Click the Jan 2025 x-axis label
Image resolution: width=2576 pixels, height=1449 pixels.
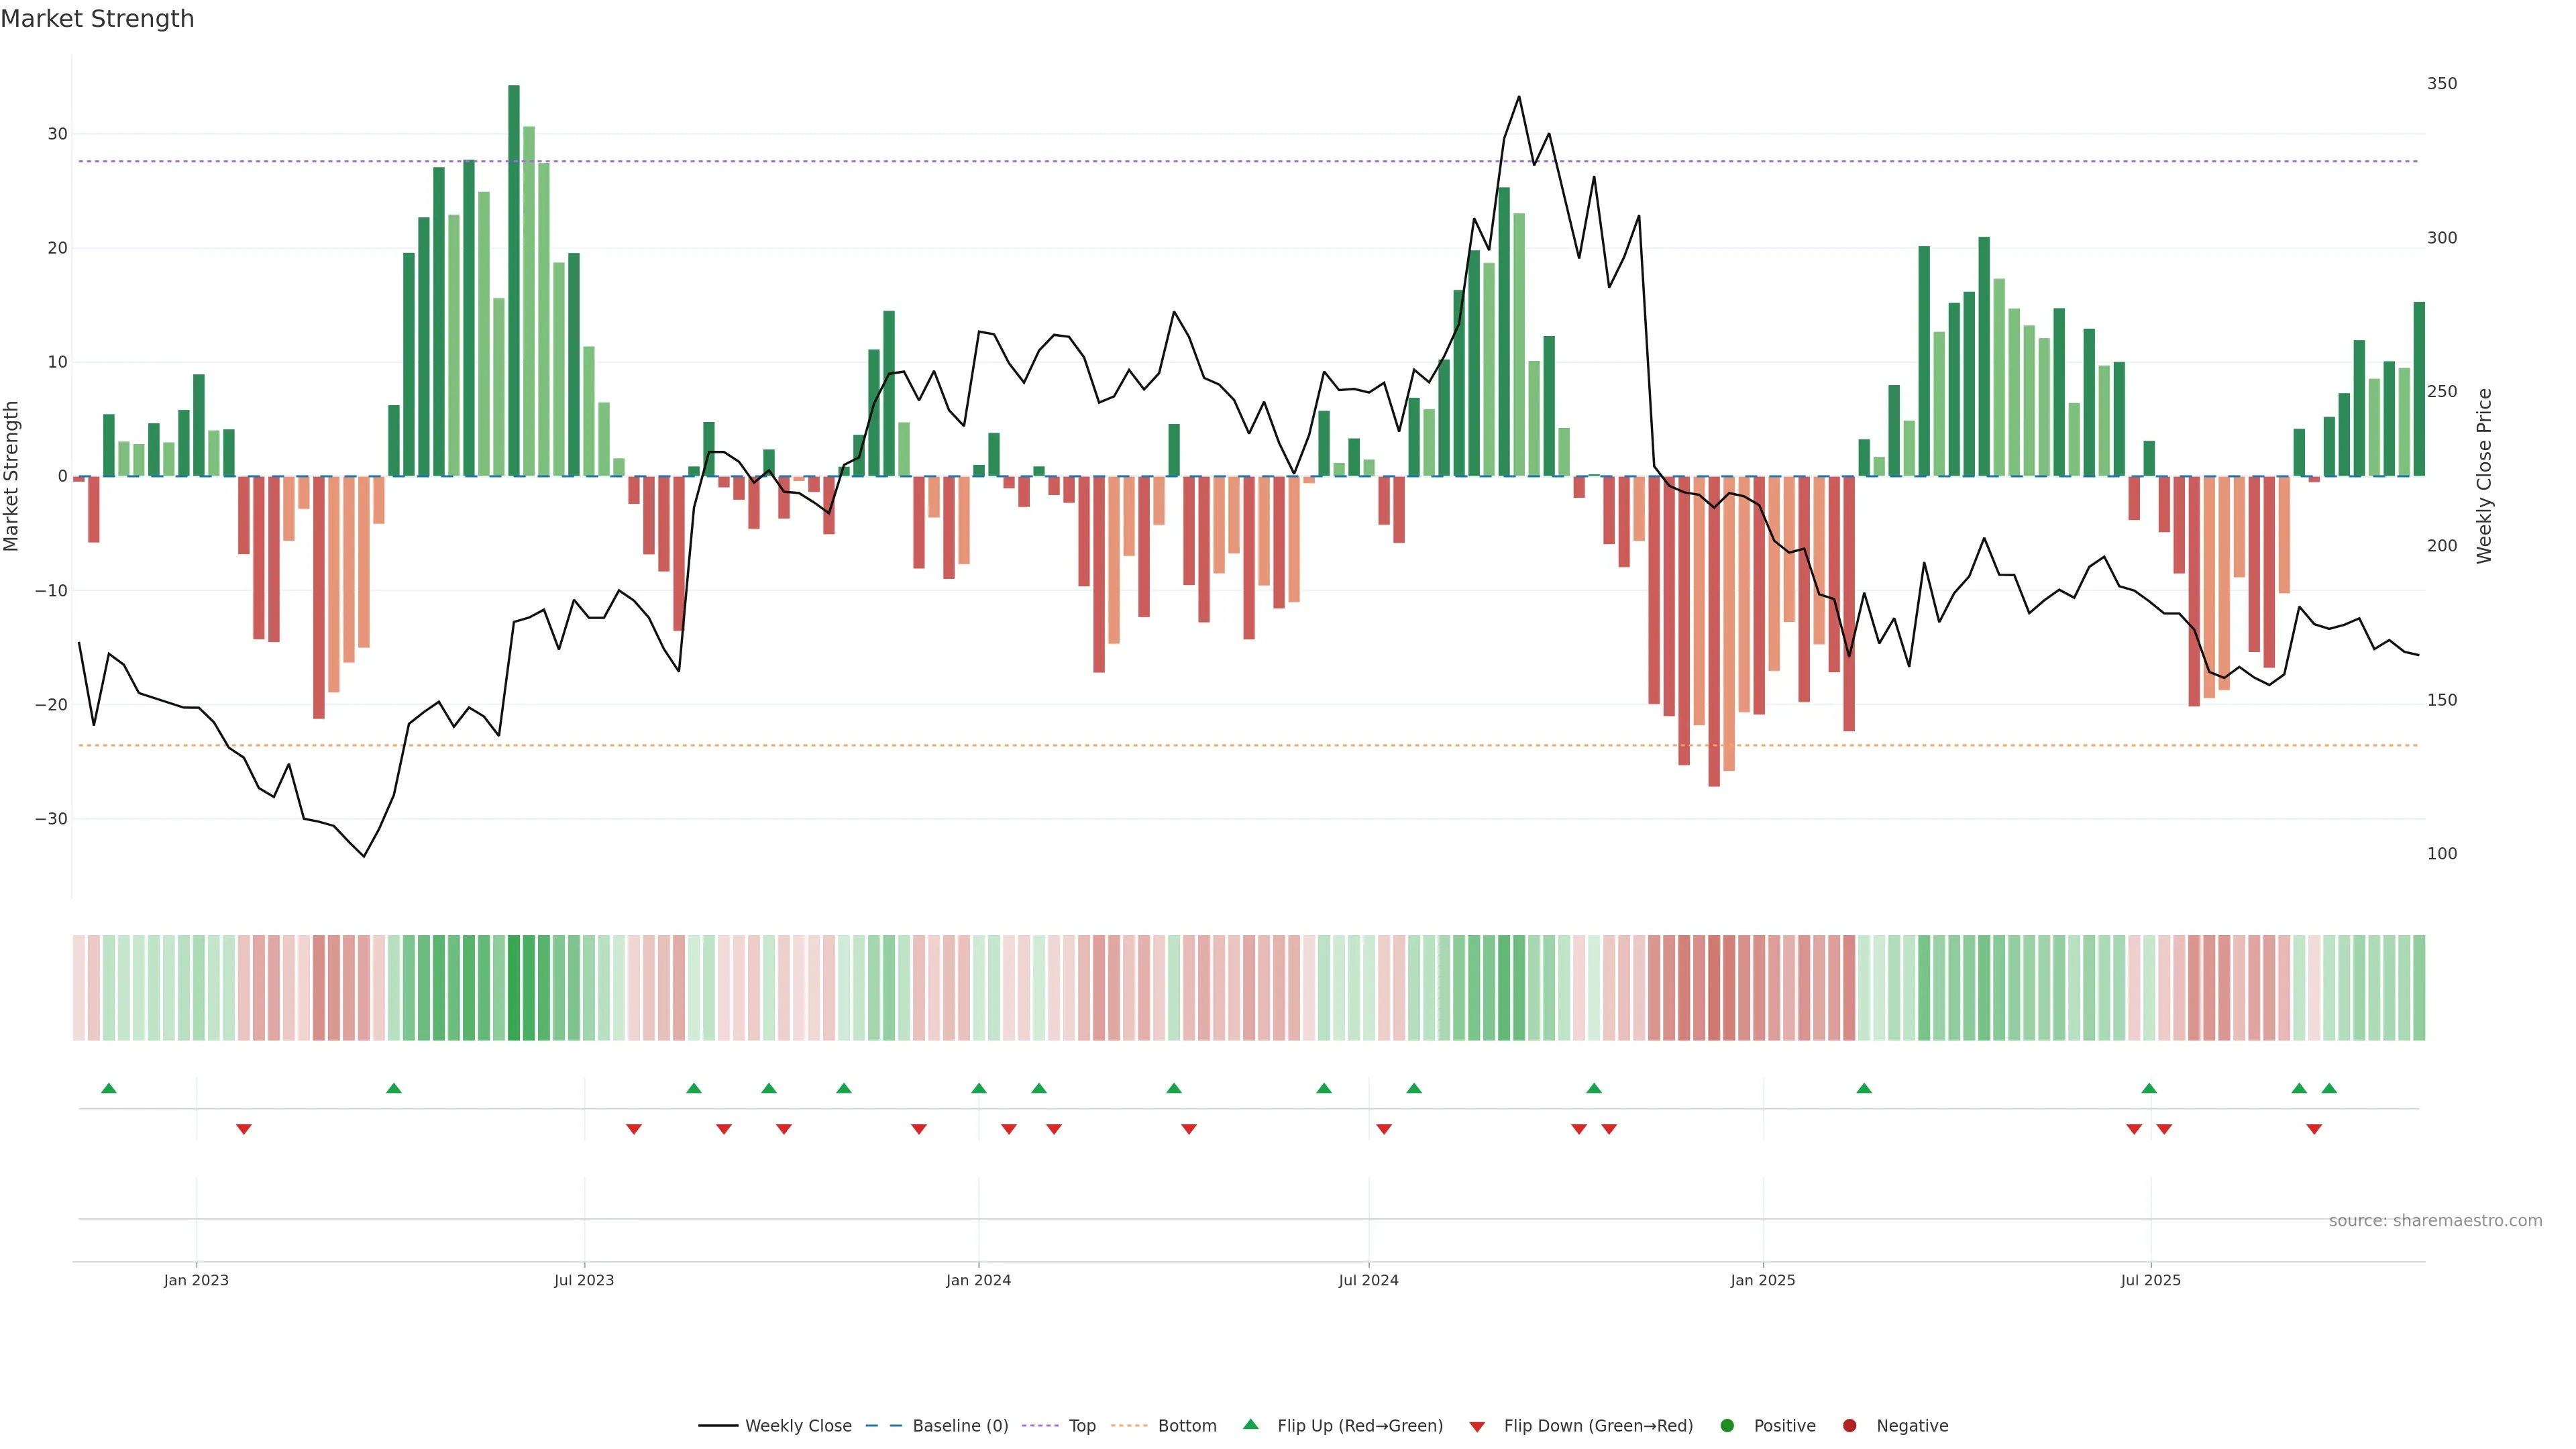point(1763,1280)
